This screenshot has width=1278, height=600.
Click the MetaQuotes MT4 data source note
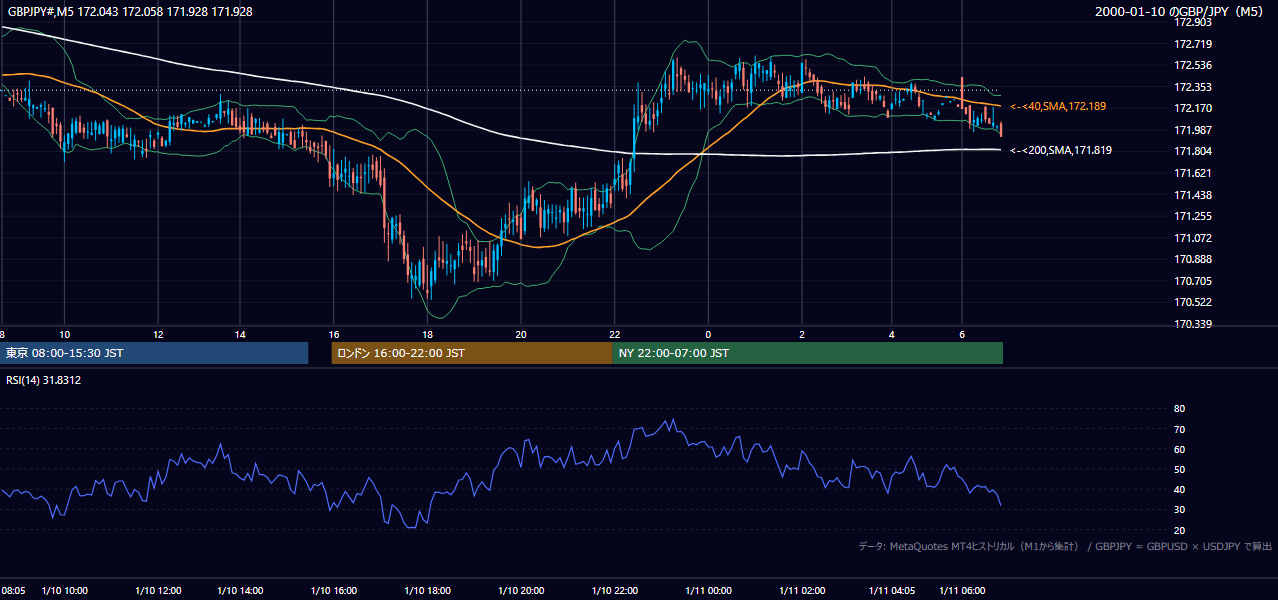pos(1065,546)
